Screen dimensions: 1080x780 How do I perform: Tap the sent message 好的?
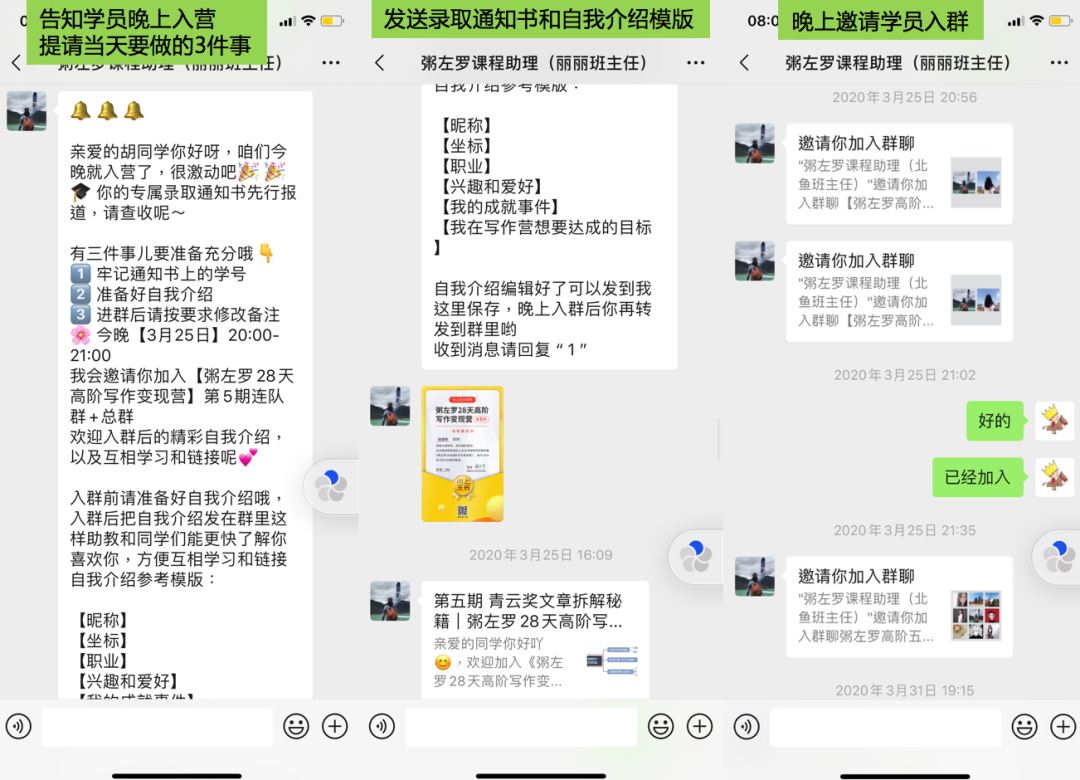pyautogui.click(x=994, y=421)
